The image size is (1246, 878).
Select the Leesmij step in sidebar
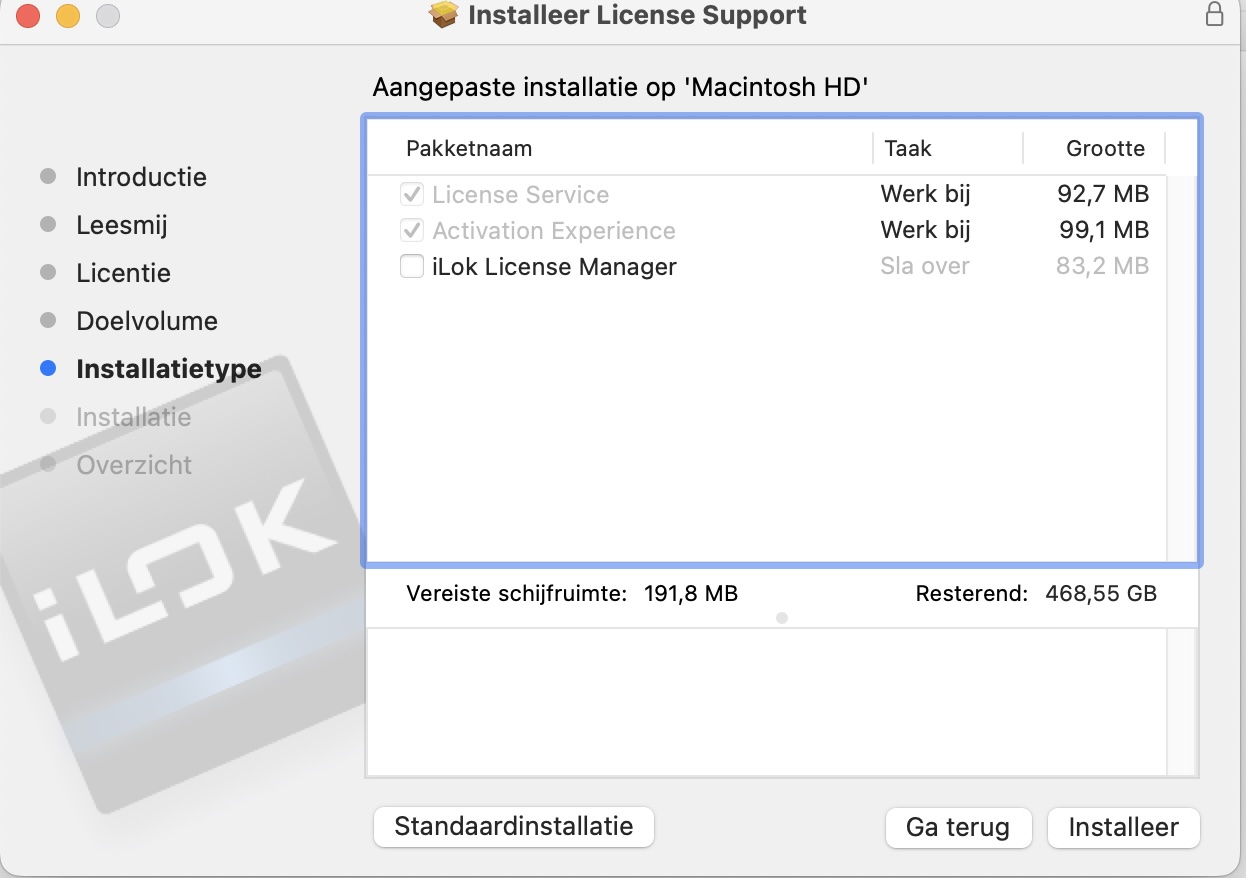point(122,225)
